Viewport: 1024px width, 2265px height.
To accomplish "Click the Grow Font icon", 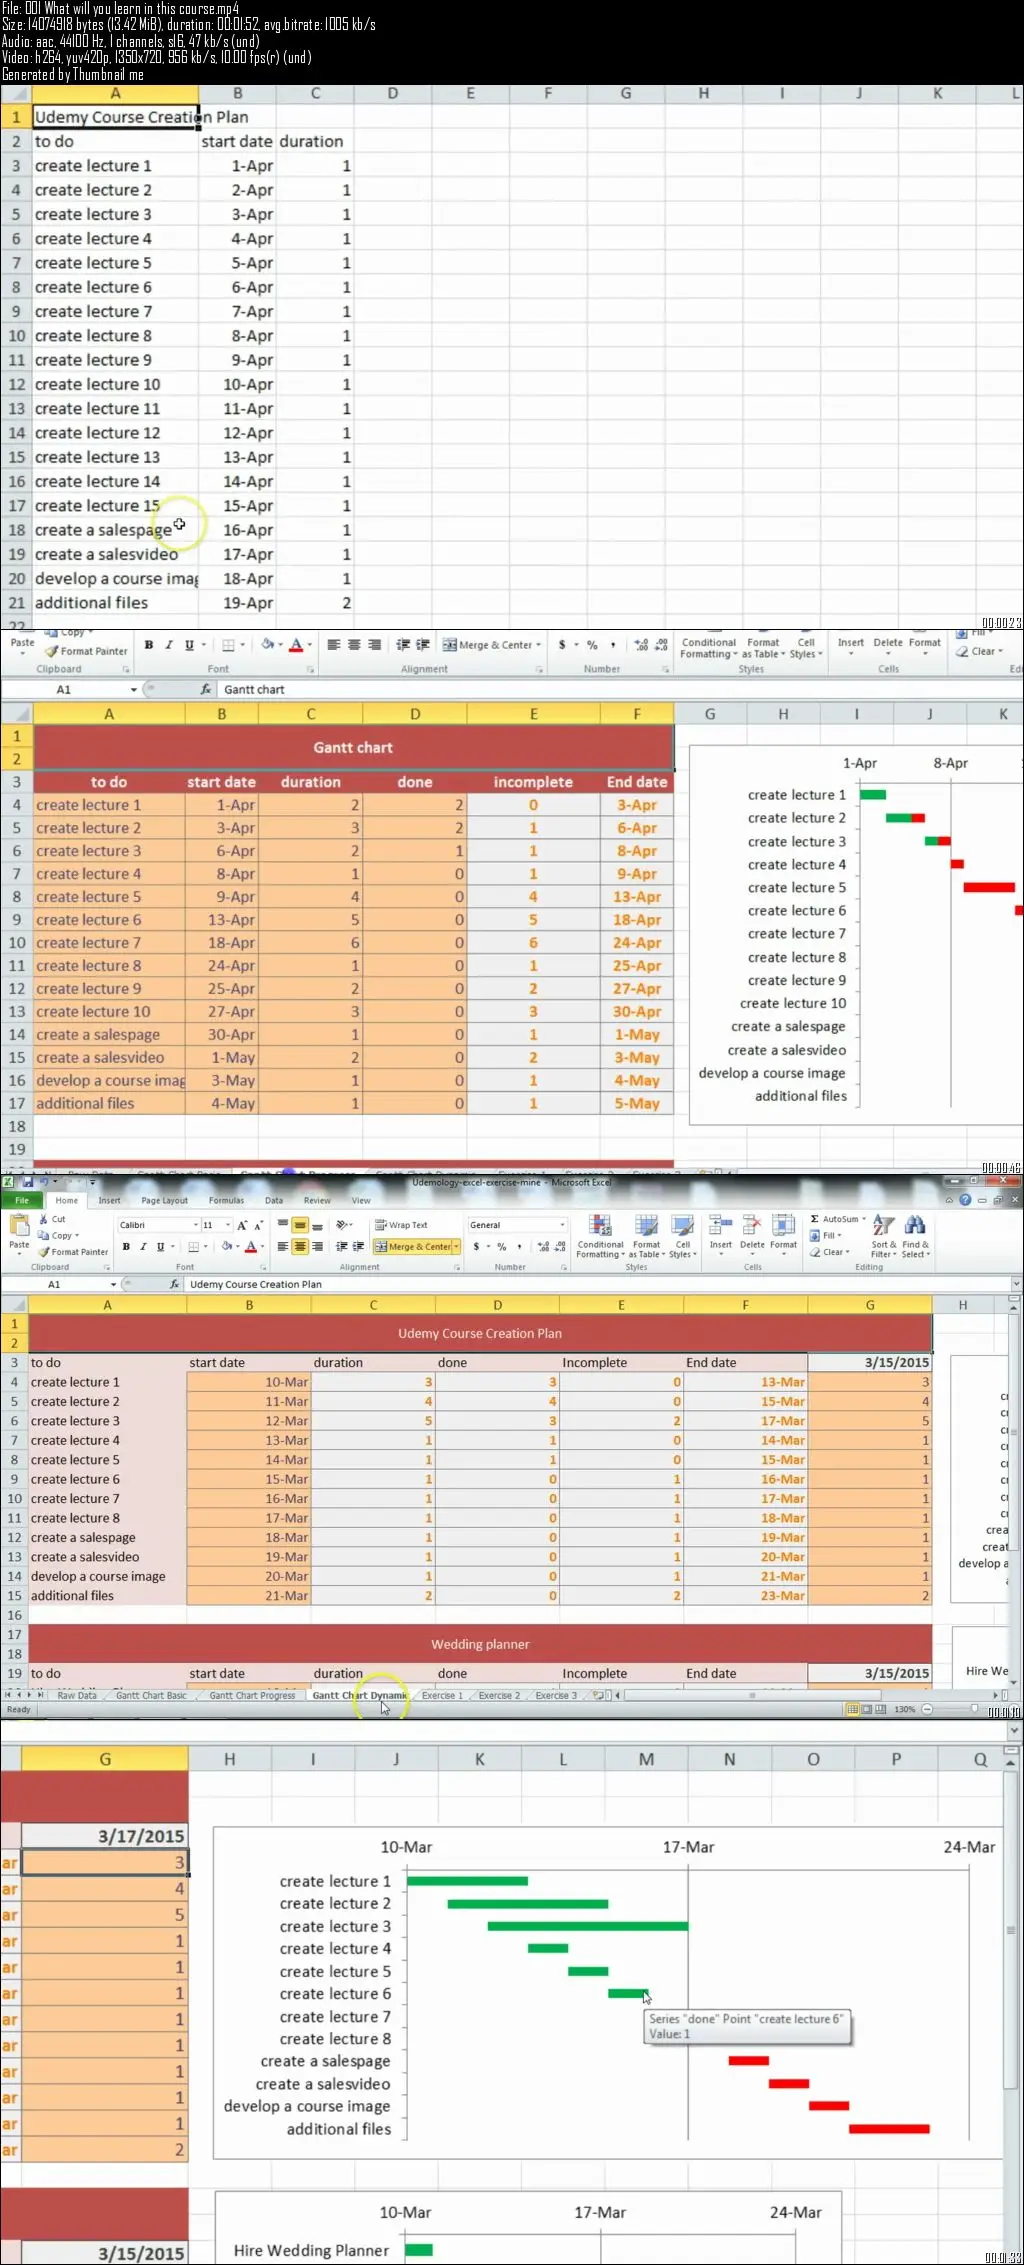I will tap(242, 1225).
